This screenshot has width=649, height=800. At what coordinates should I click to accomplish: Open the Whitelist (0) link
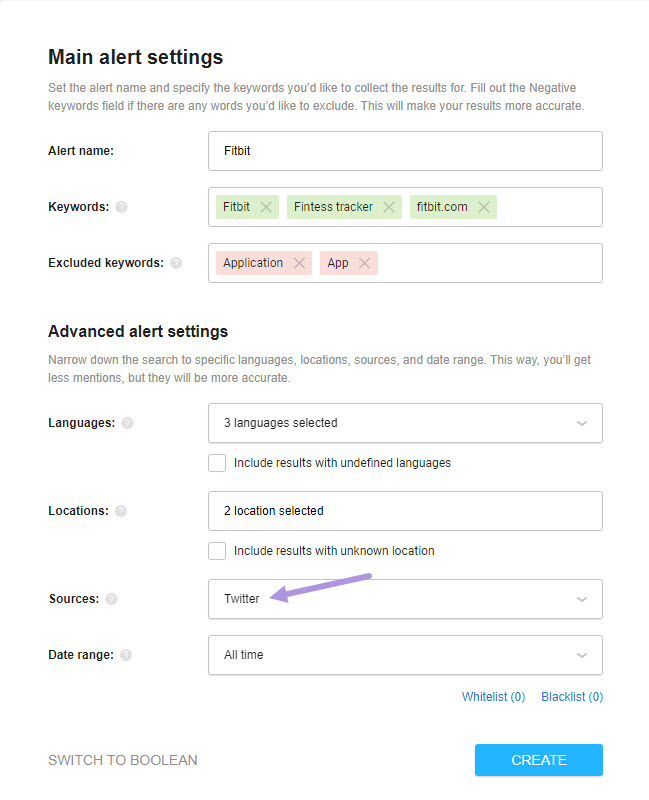[493, 697]
